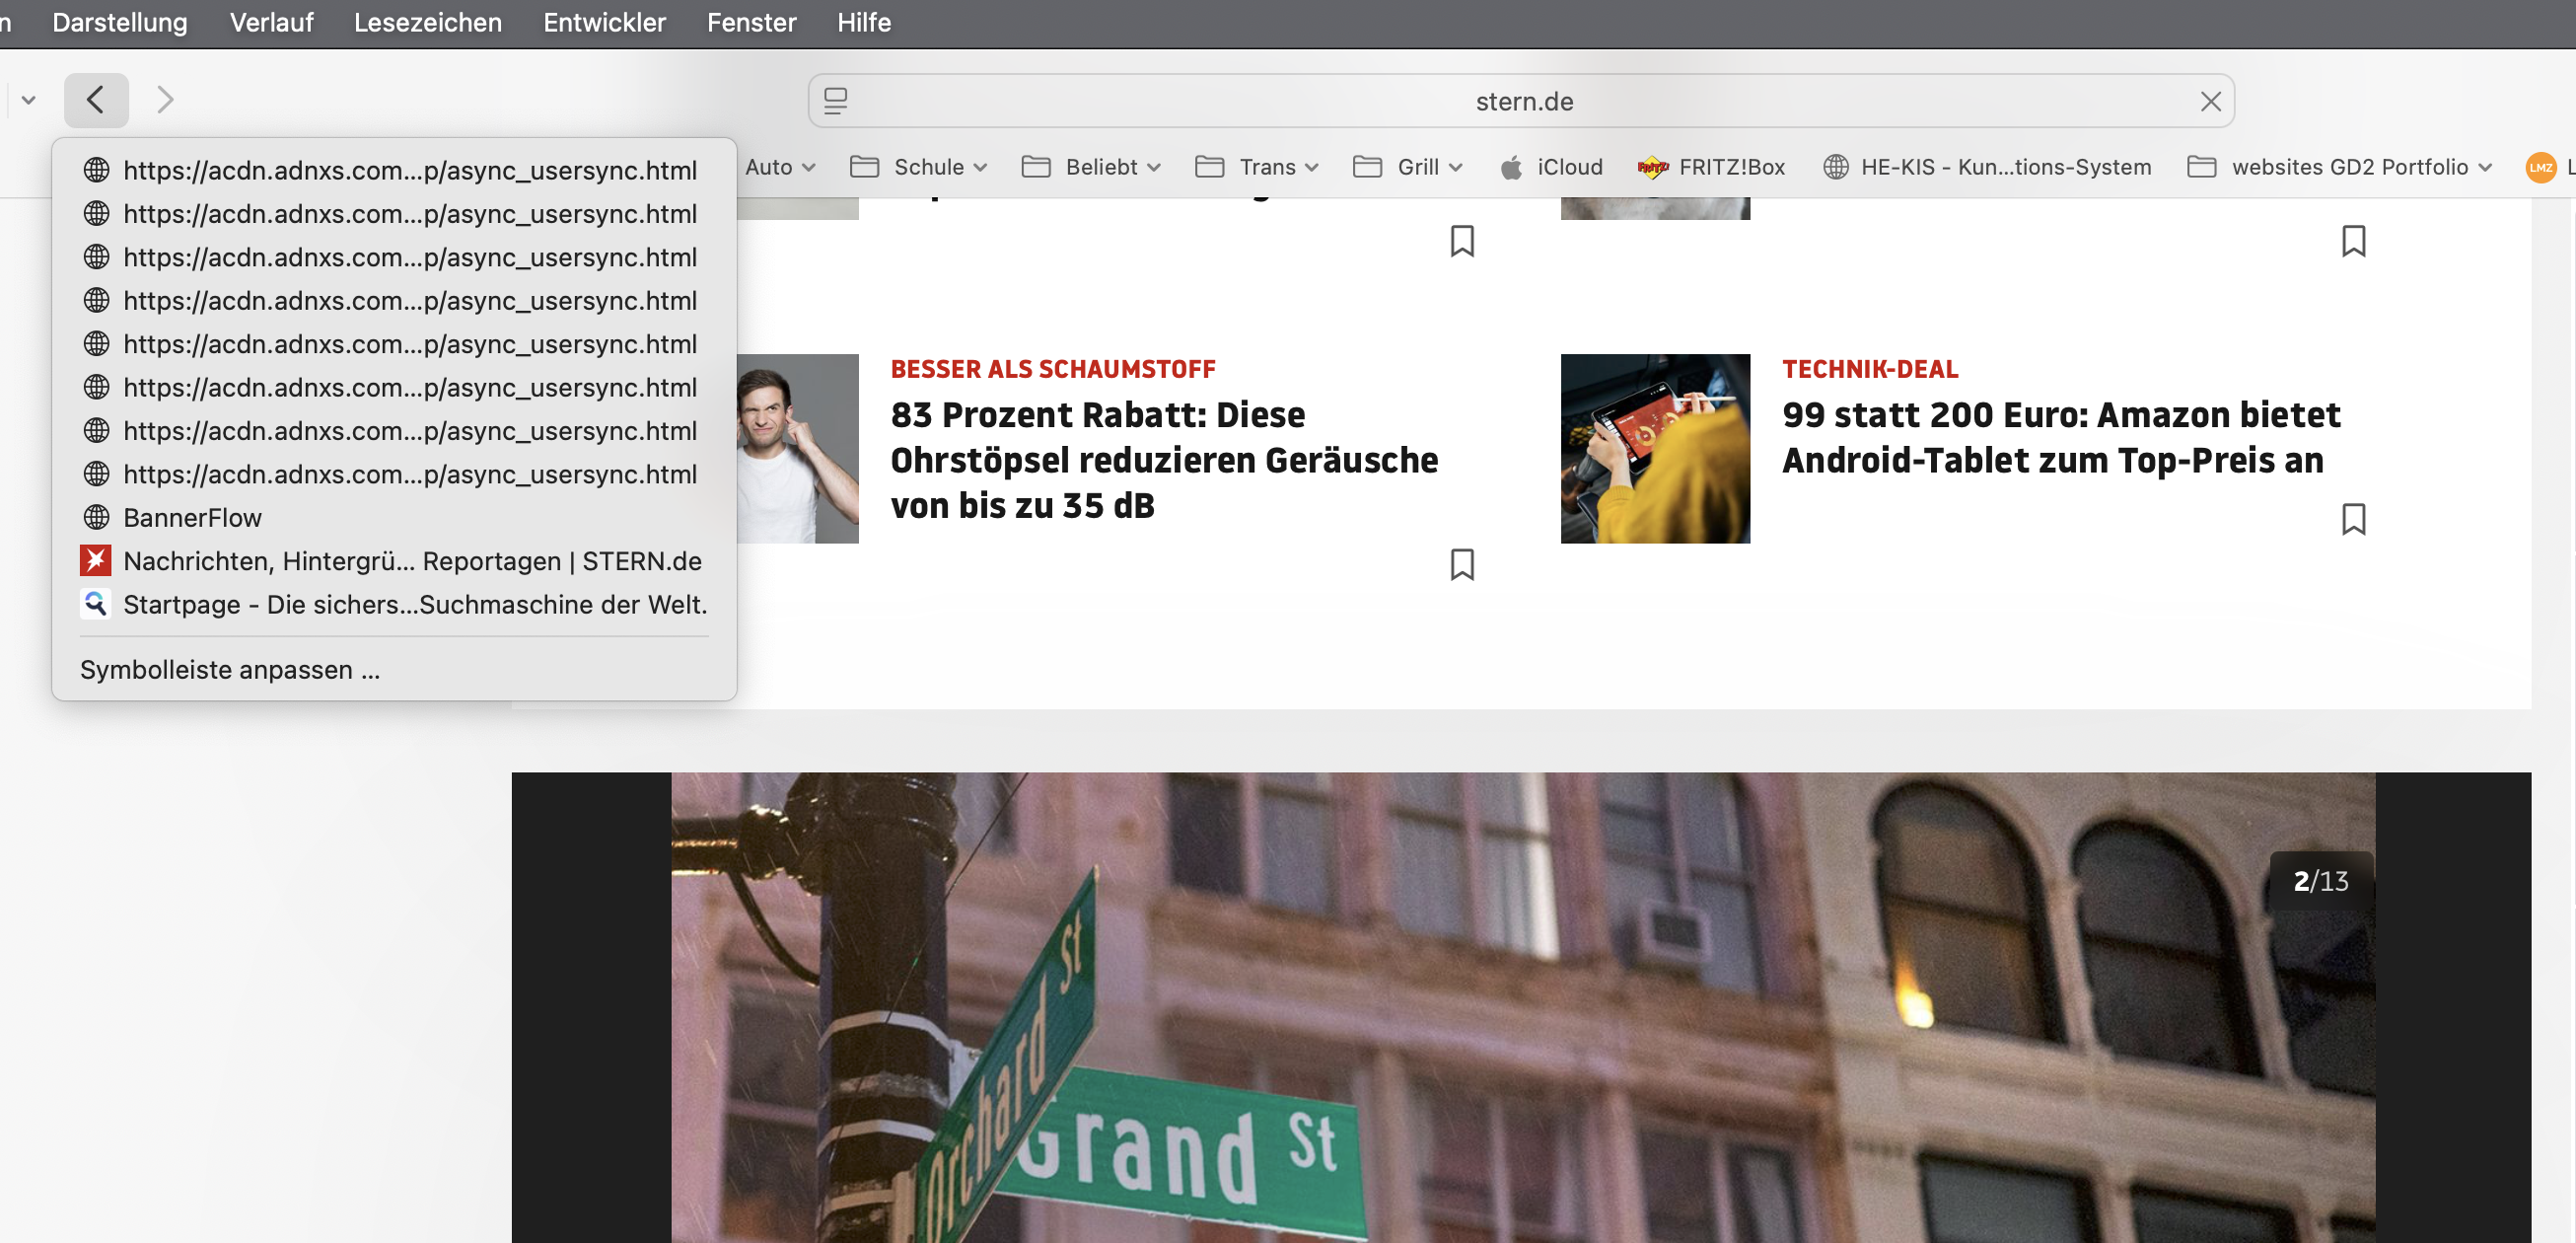Open the Lesezeichen menu
Screen dimensions: 2576x1243
click(428, 22)
